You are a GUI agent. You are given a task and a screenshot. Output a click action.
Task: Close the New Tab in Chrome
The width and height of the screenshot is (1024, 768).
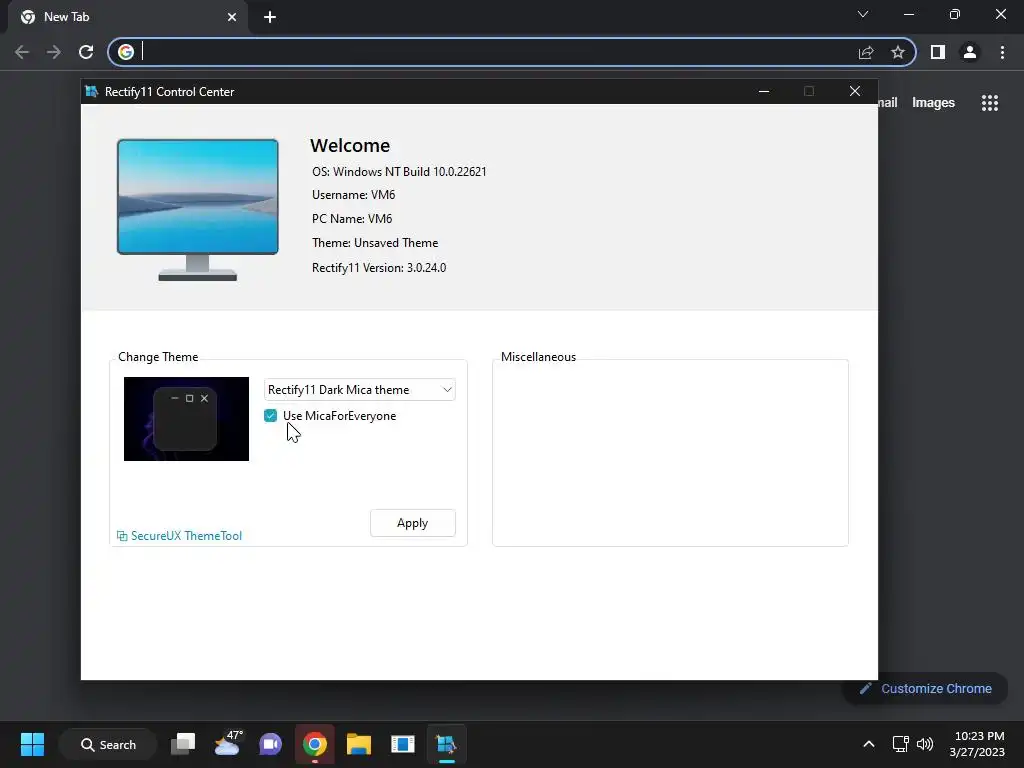pos(232,17)
